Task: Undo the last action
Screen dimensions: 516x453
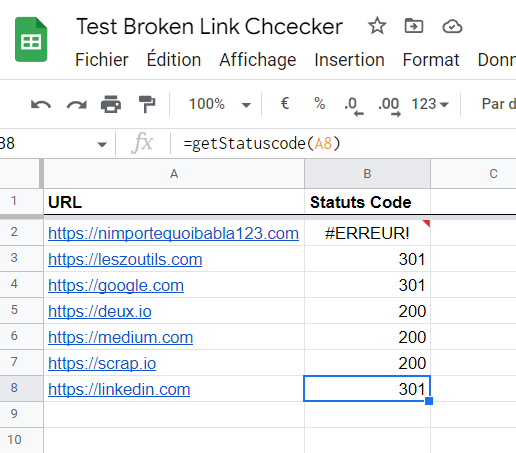Action: coord(41,104)
